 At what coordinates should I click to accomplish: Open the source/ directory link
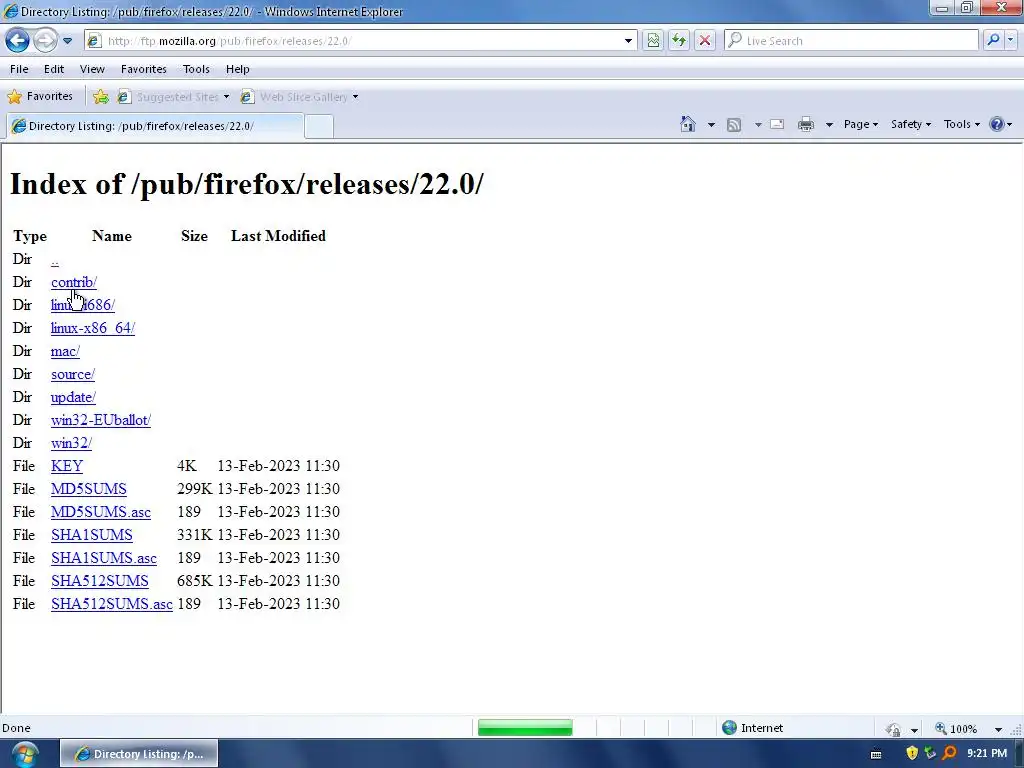coord(73,374)
